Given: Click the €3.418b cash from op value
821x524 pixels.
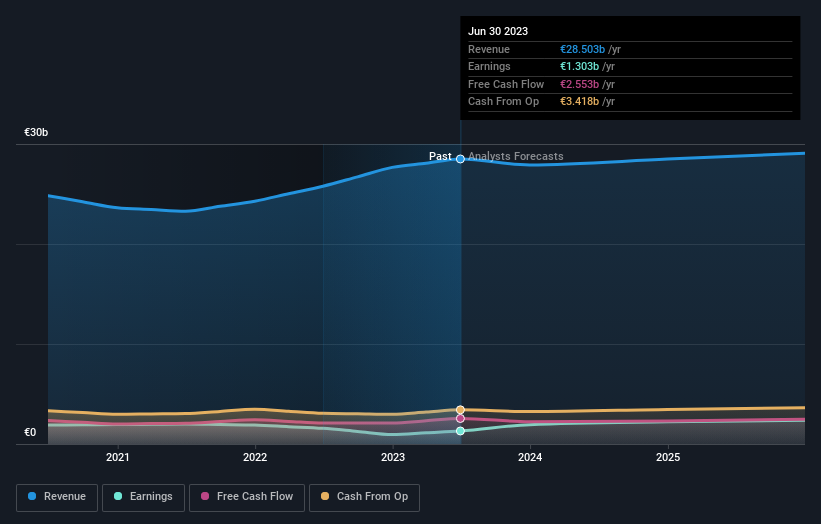Looking at the screenshot, I should (579, 102).
